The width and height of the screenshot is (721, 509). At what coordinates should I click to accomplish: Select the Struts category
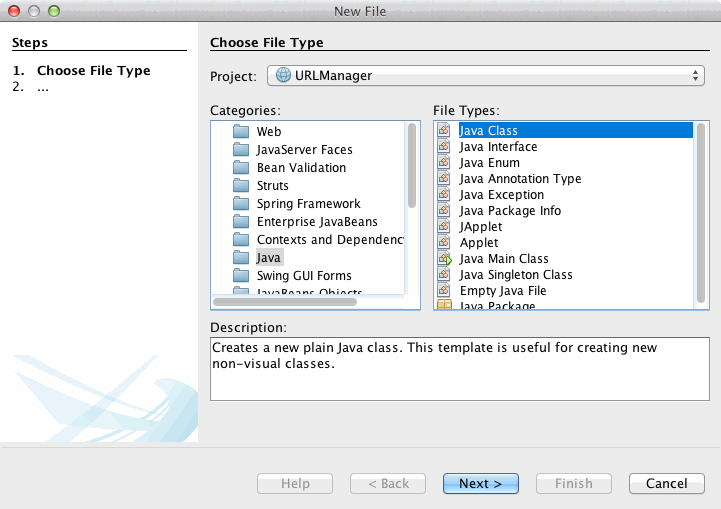pyautogui.click(x=272, y=186)
